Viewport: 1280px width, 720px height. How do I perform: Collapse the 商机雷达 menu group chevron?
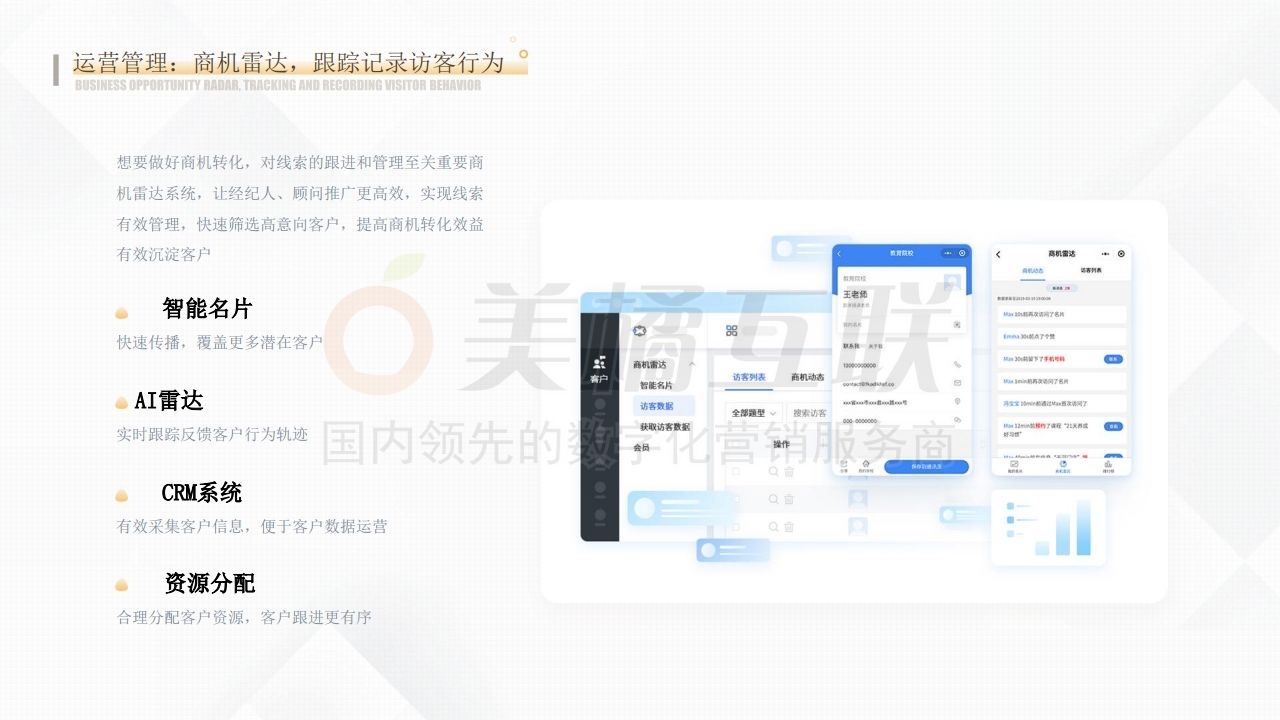(692, 364)
